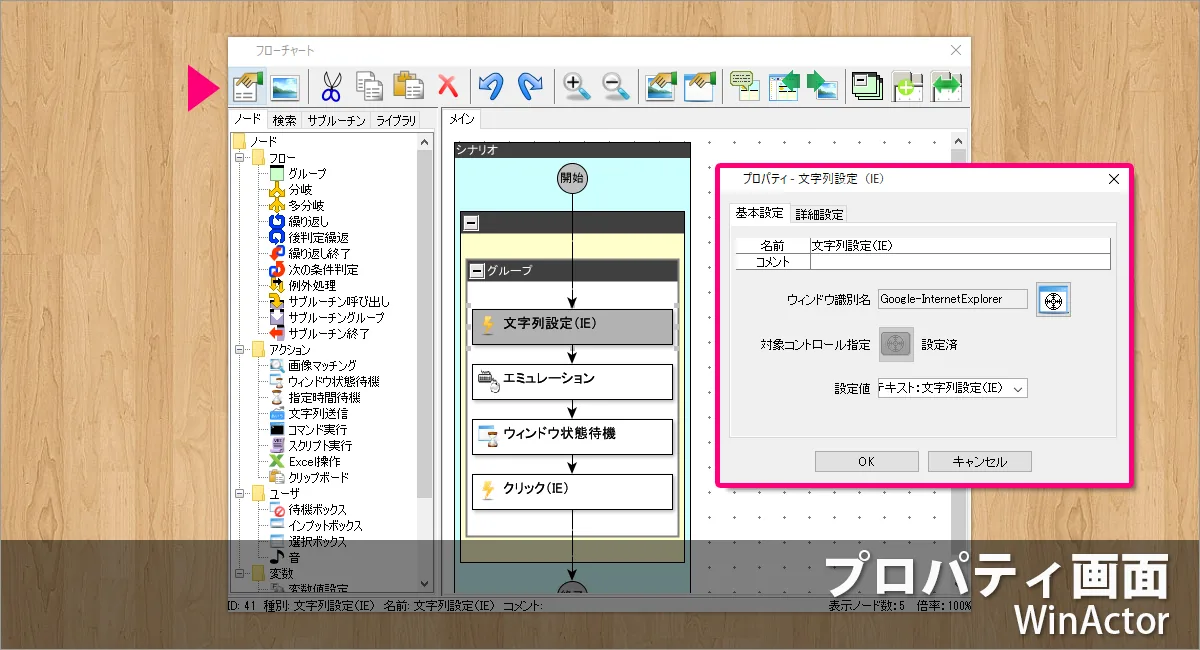Open the 基本設定 tab in properties
This screenshot has width=1200, height=650.
coord(760,212)
